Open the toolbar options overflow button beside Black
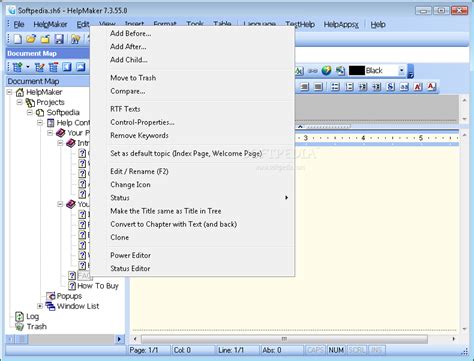 coord(411,71)
